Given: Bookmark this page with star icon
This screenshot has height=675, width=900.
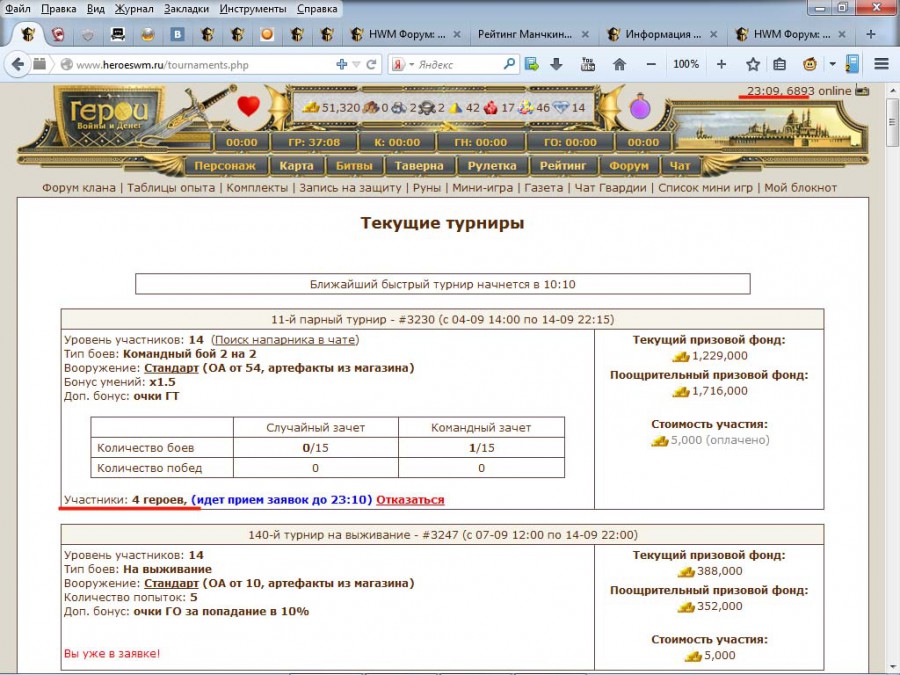Looking at the screenshot, I should [753, 64].
